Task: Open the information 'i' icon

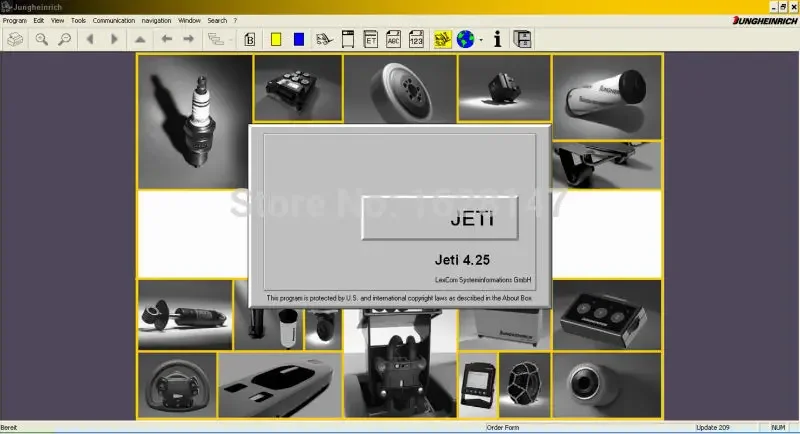Action: pos(497,39)
